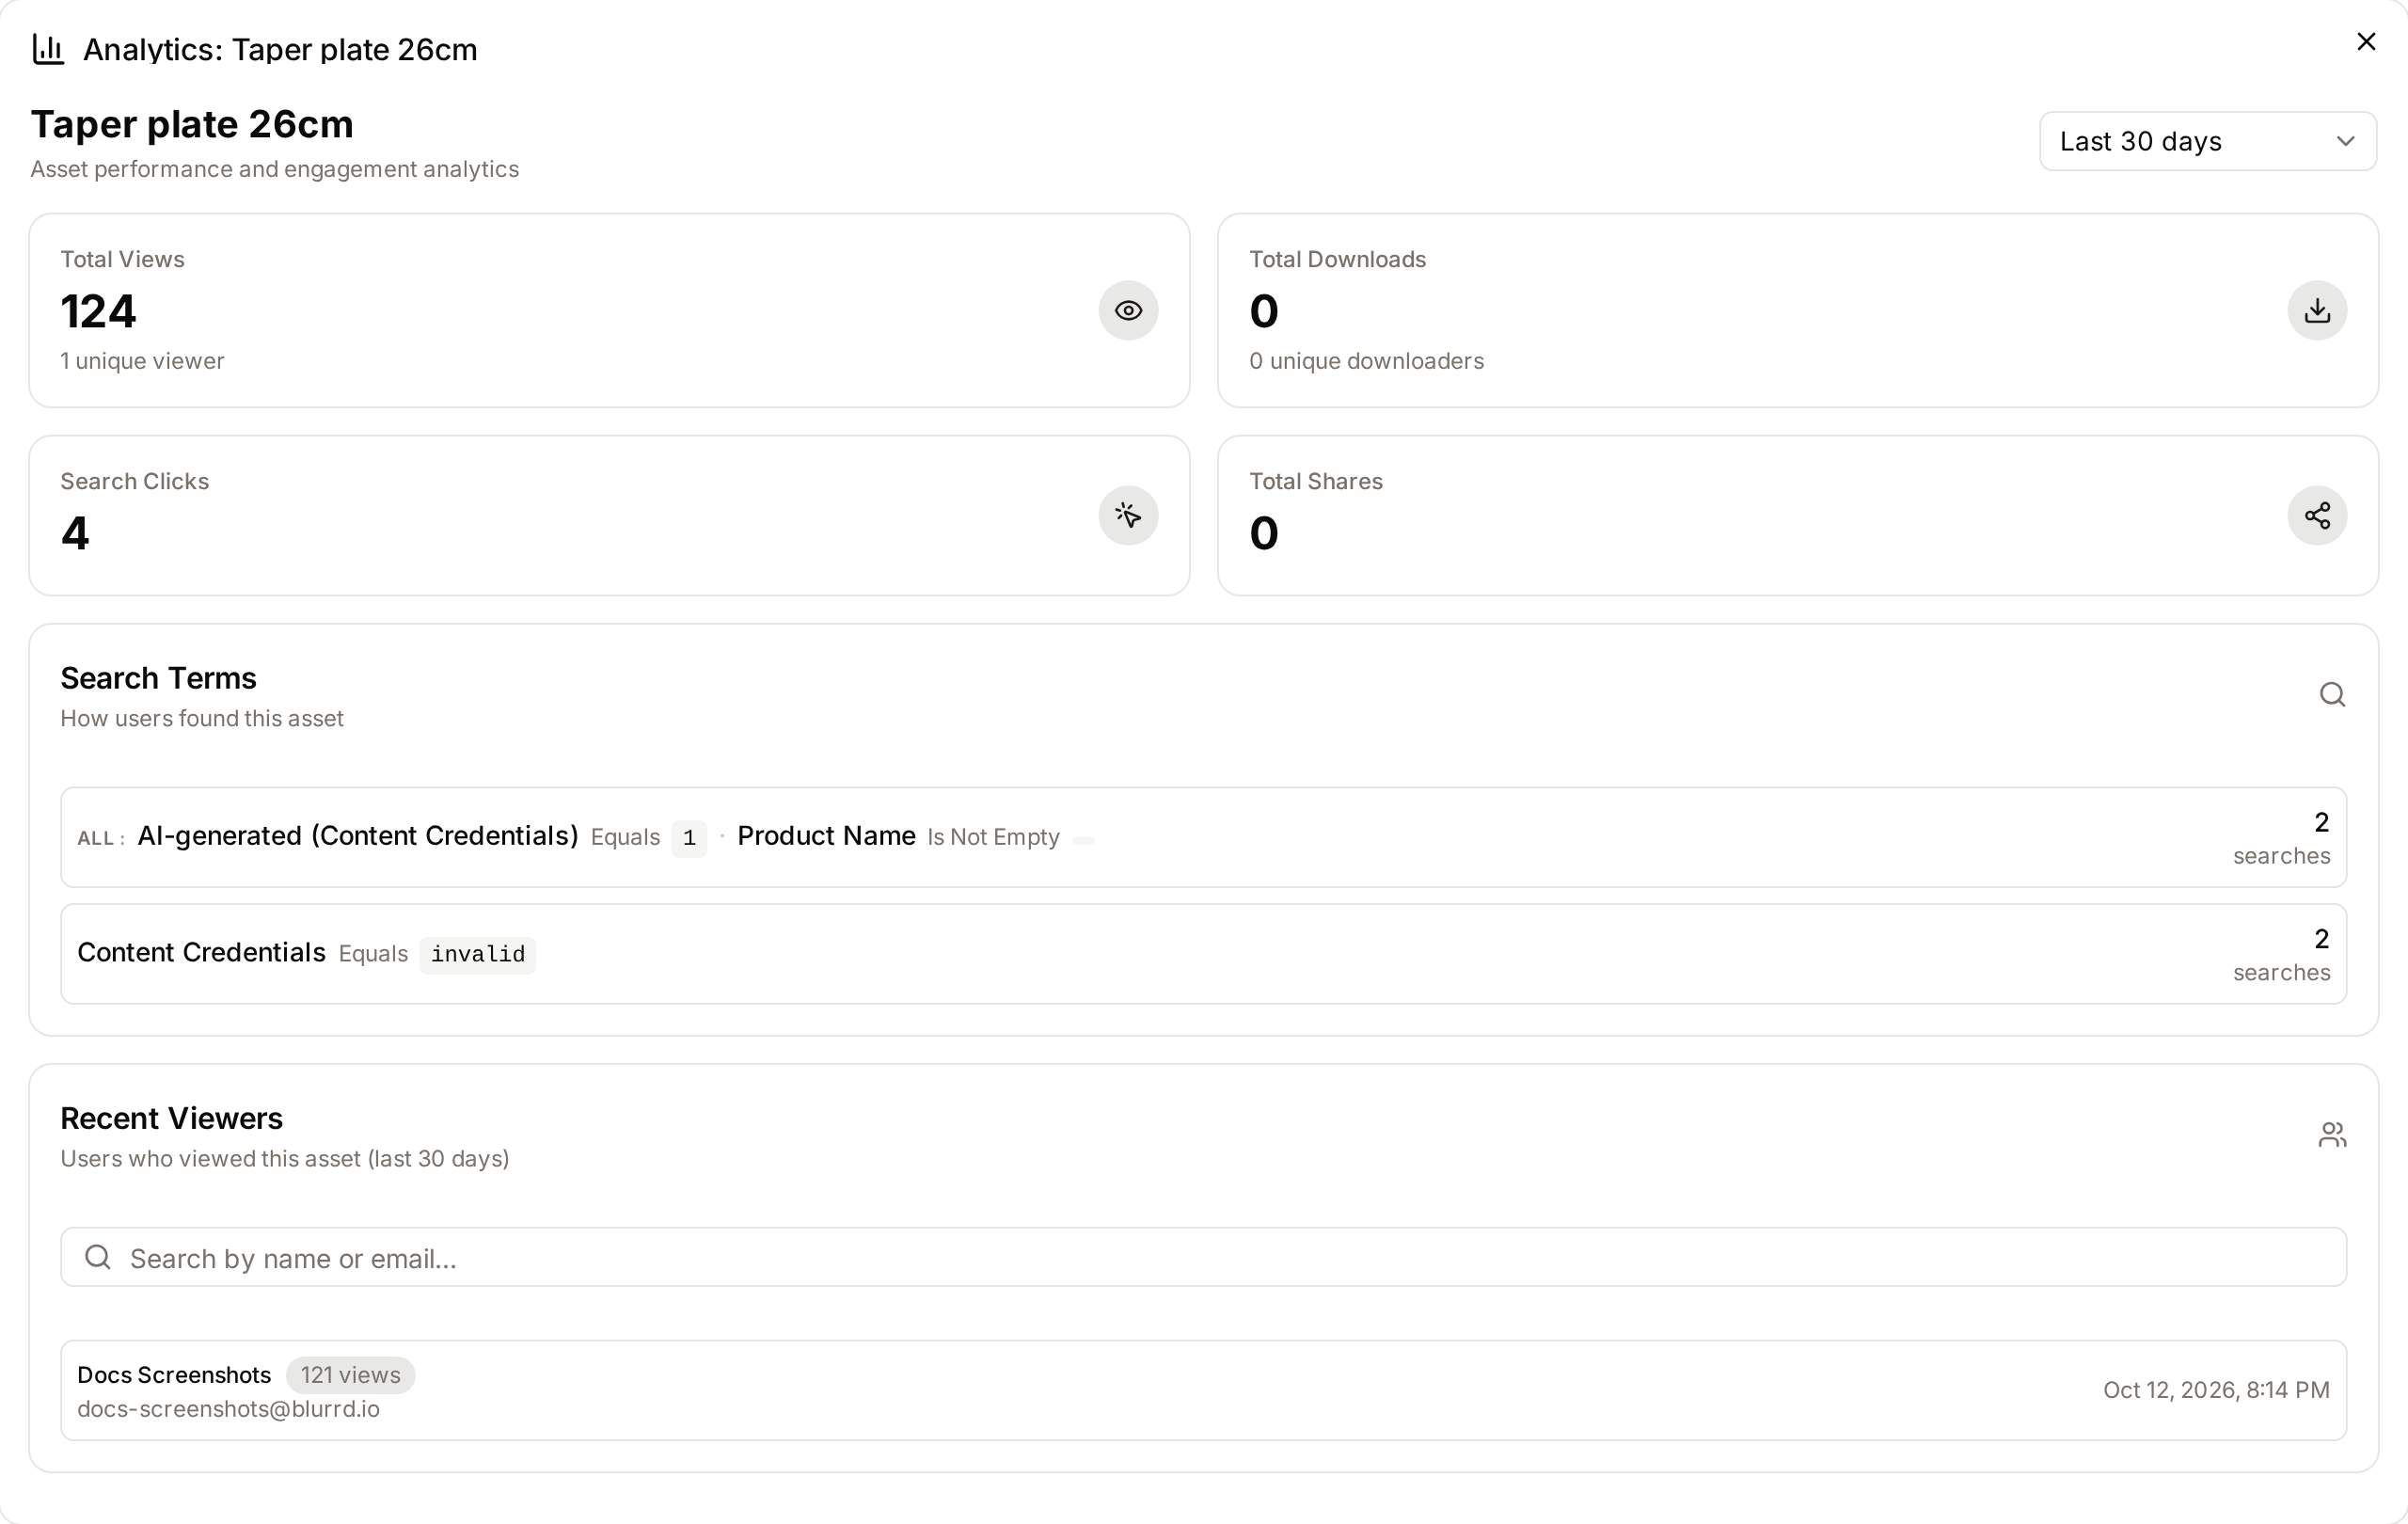Click the users icon in Recent Viewers section

tap(2331, 1135)
